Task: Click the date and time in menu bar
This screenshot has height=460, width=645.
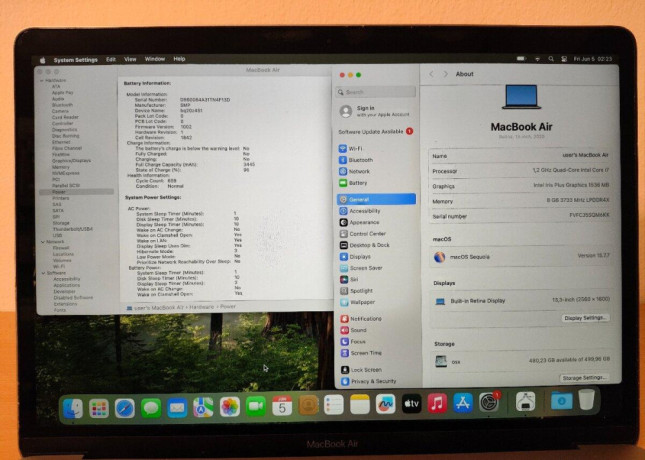Action: coord(592,59)
